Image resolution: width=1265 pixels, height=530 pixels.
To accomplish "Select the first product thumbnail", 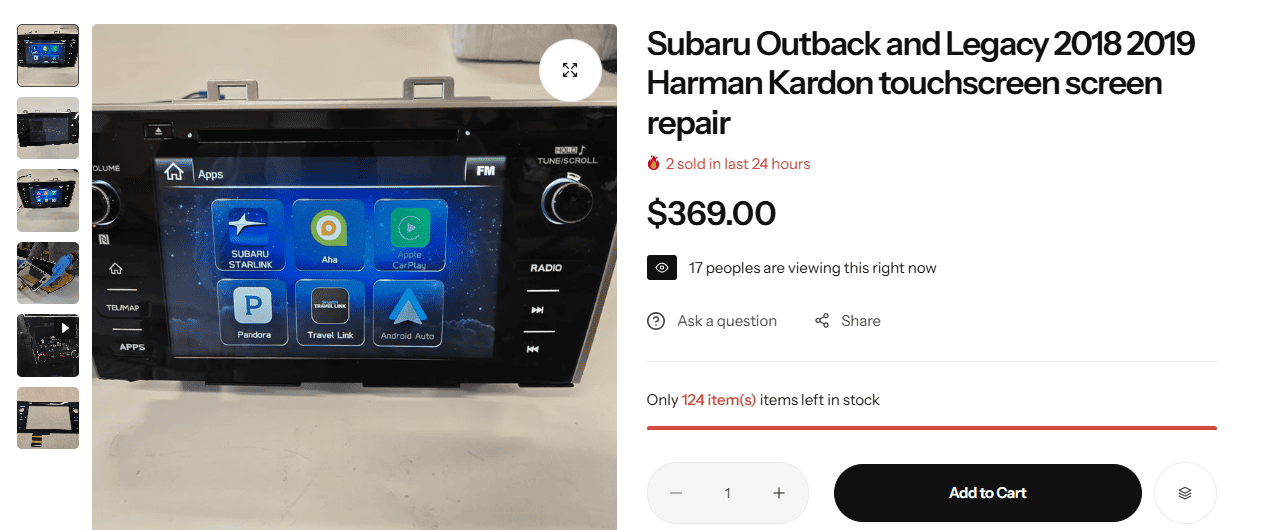I will (x=48, y=55).
